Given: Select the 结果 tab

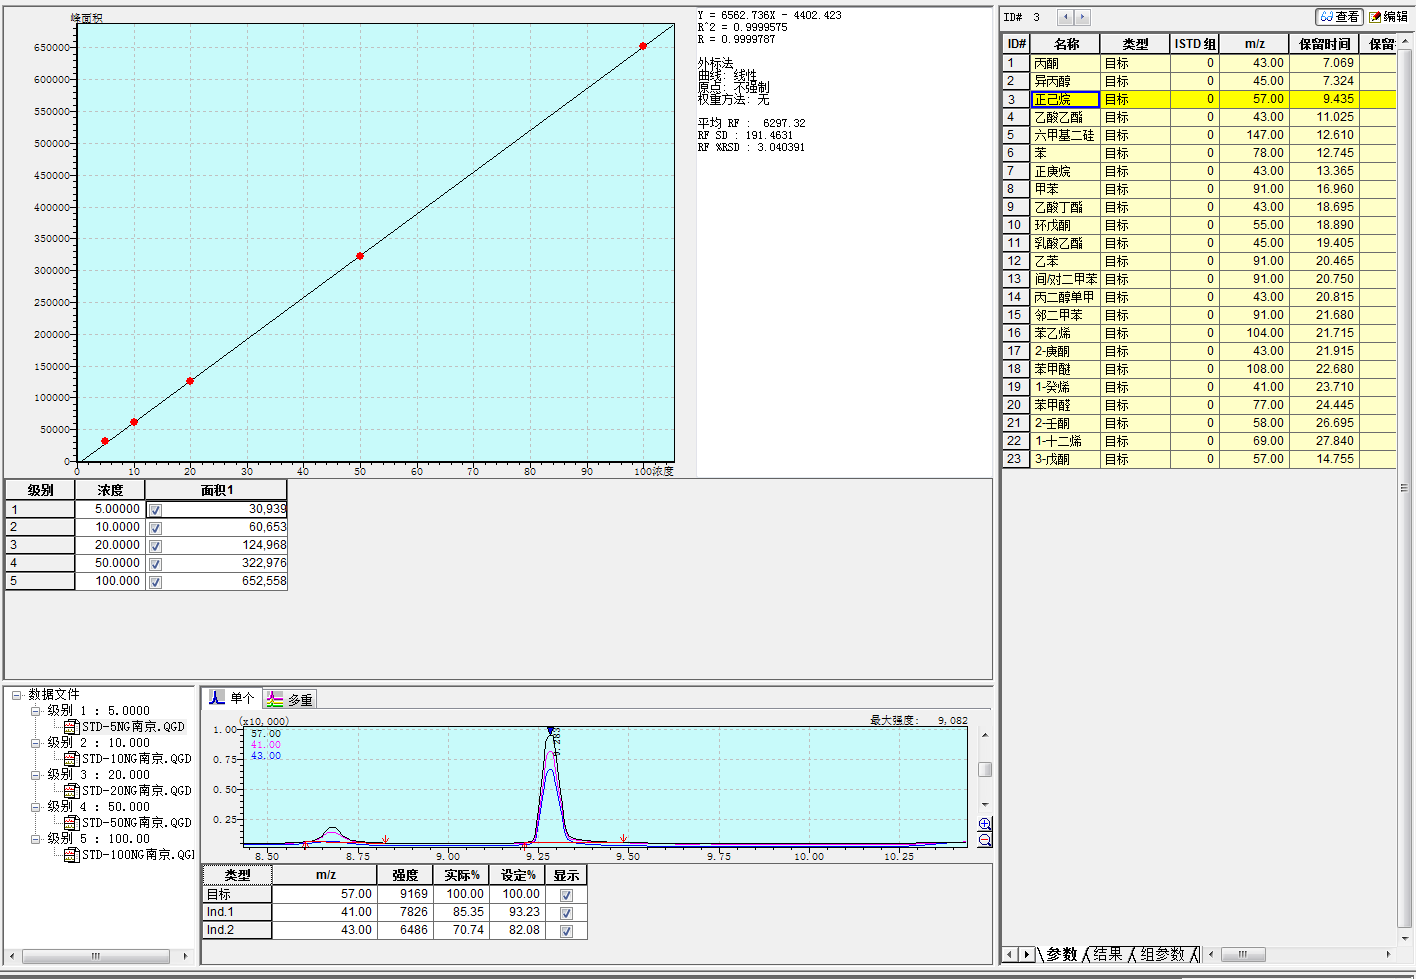Looking at the screenshot, I should 1107,955.
